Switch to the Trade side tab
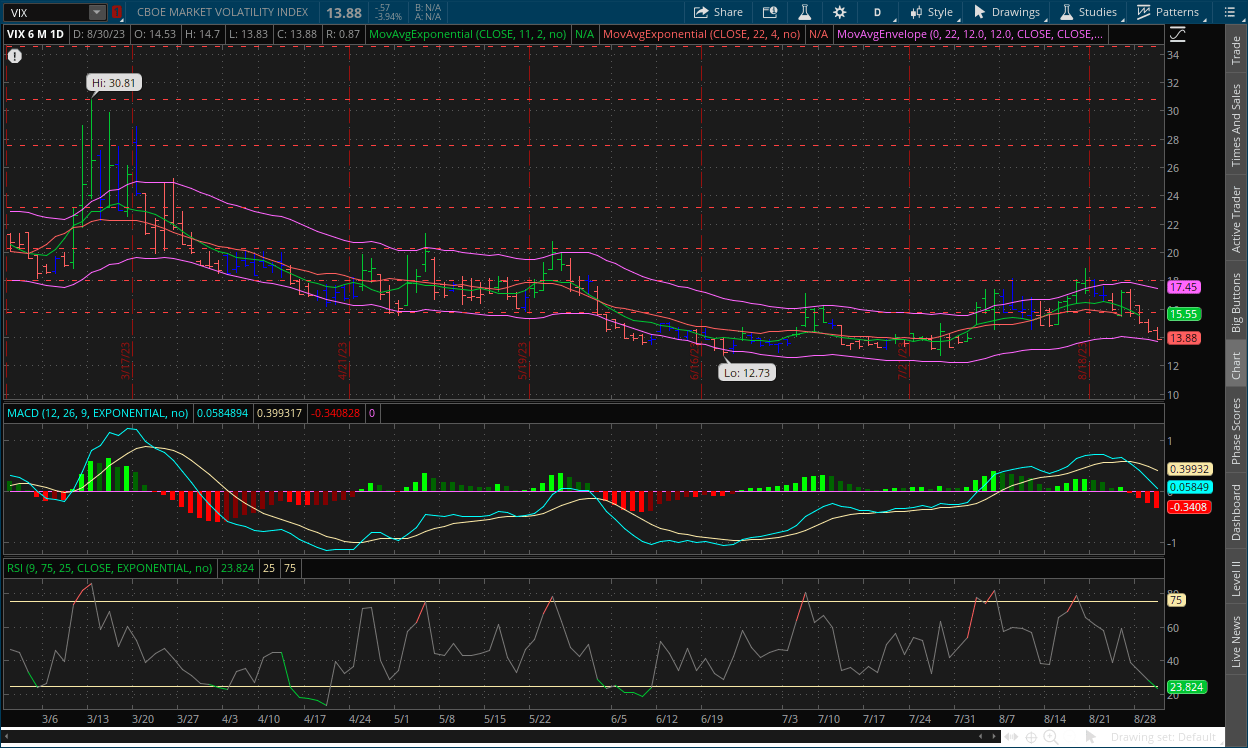This screenshot has height=748, width=1248. click(x=1237, y=48)
